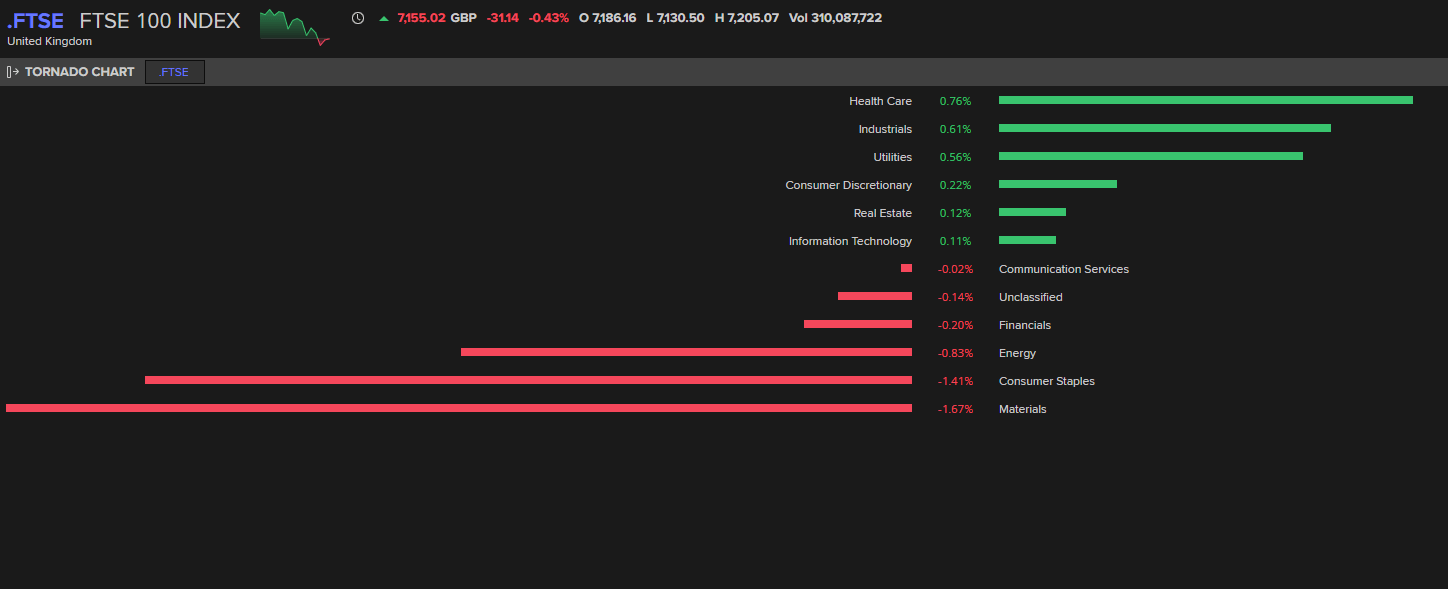
Task: Click the low value L 7,130.50
Action: [x=676, y=18]
